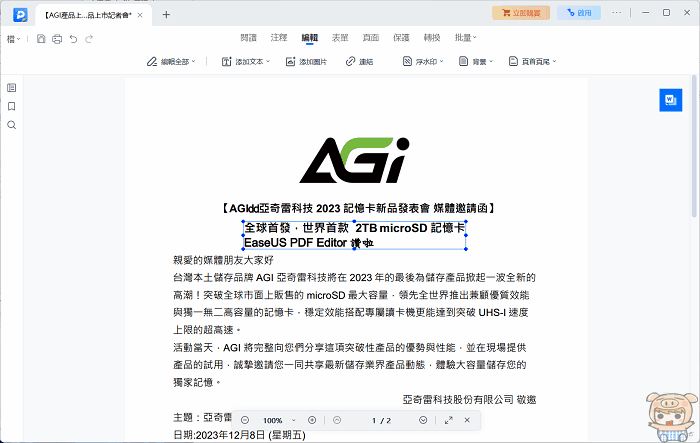Click the save document icon
700x443 pixels.
(41, 39)
